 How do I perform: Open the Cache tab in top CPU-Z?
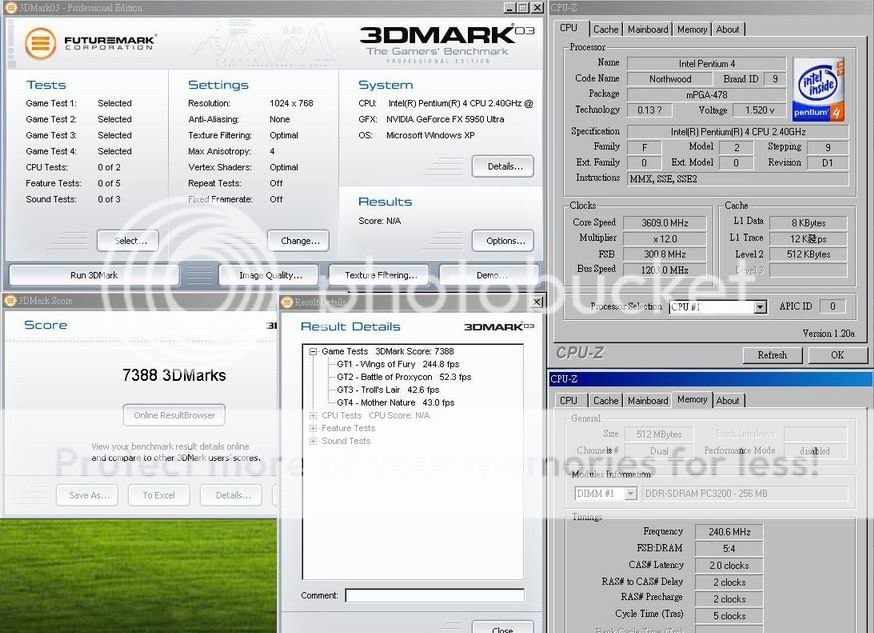pyautogui.click(x=606, y=29)
